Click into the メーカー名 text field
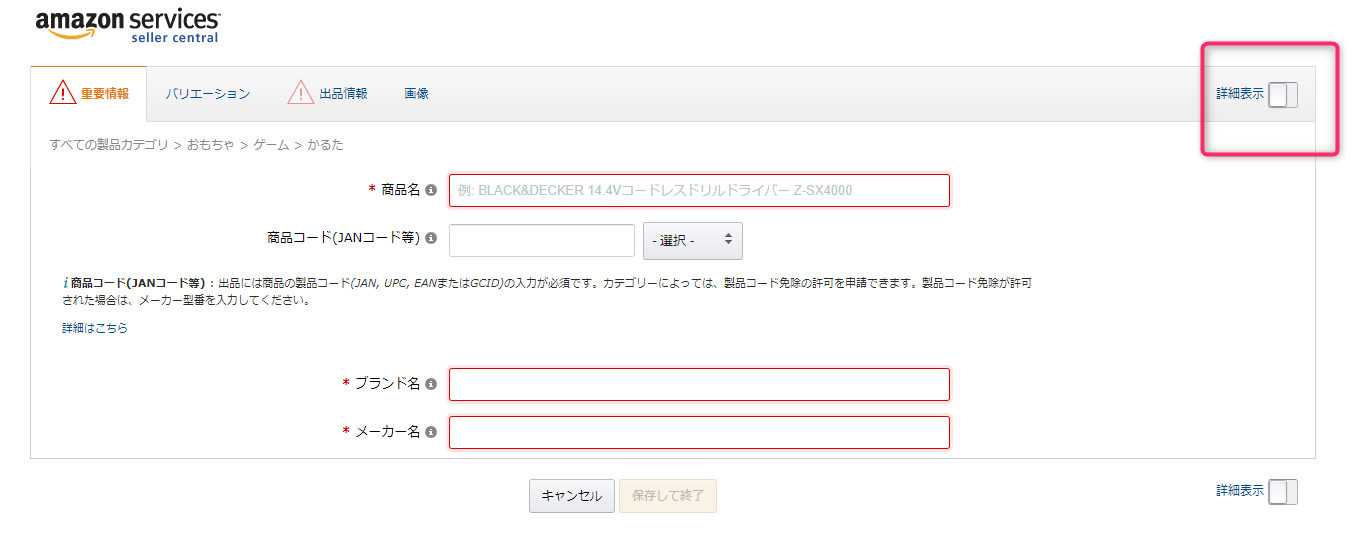This screenshot has width=1367, height=533. 698,432
